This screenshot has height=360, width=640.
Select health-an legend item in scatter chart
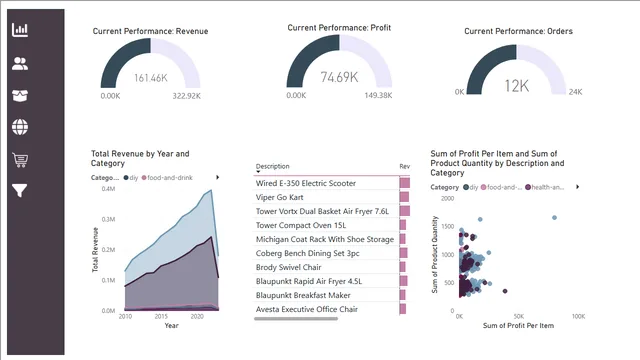click(x=545, y=187)
